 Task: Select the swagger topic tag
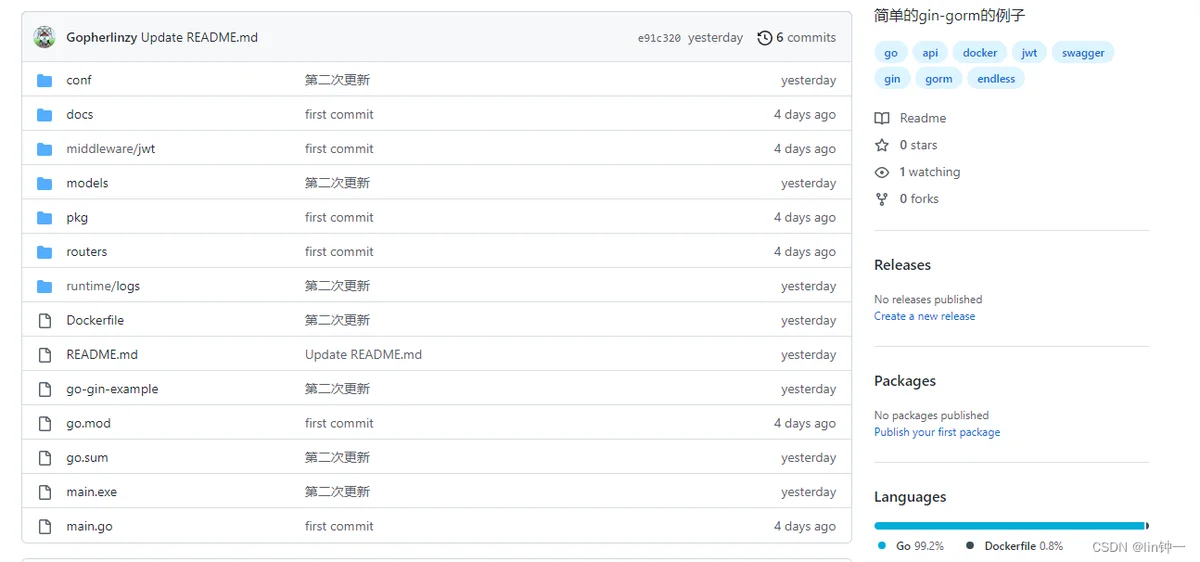pyautogui.click(x=1083, y=53)
